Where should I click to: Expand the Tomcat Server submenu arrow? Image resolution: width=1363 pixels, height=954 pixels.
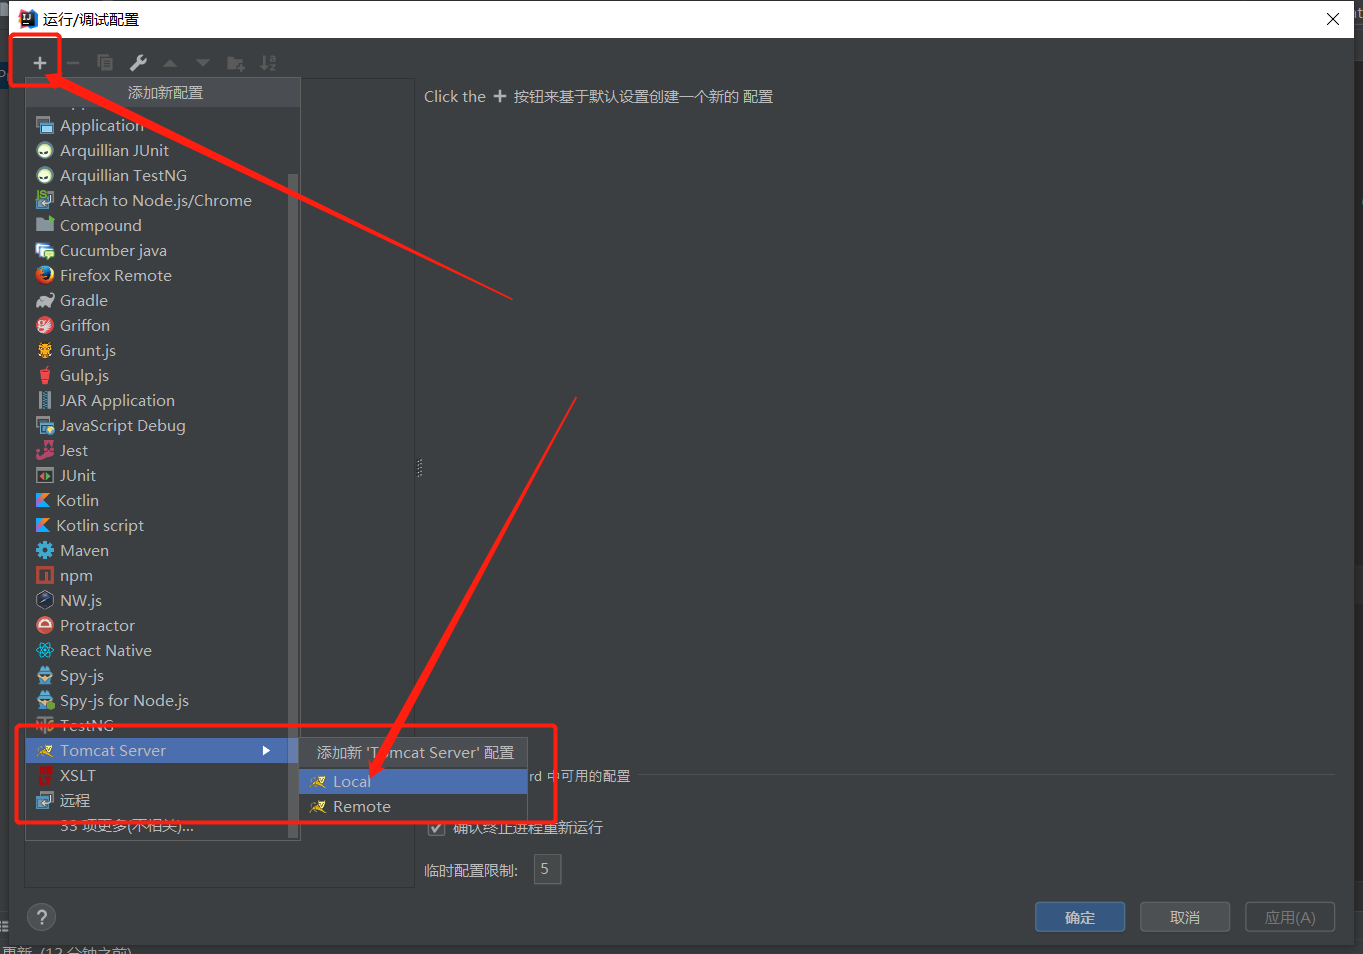(266, 751)
